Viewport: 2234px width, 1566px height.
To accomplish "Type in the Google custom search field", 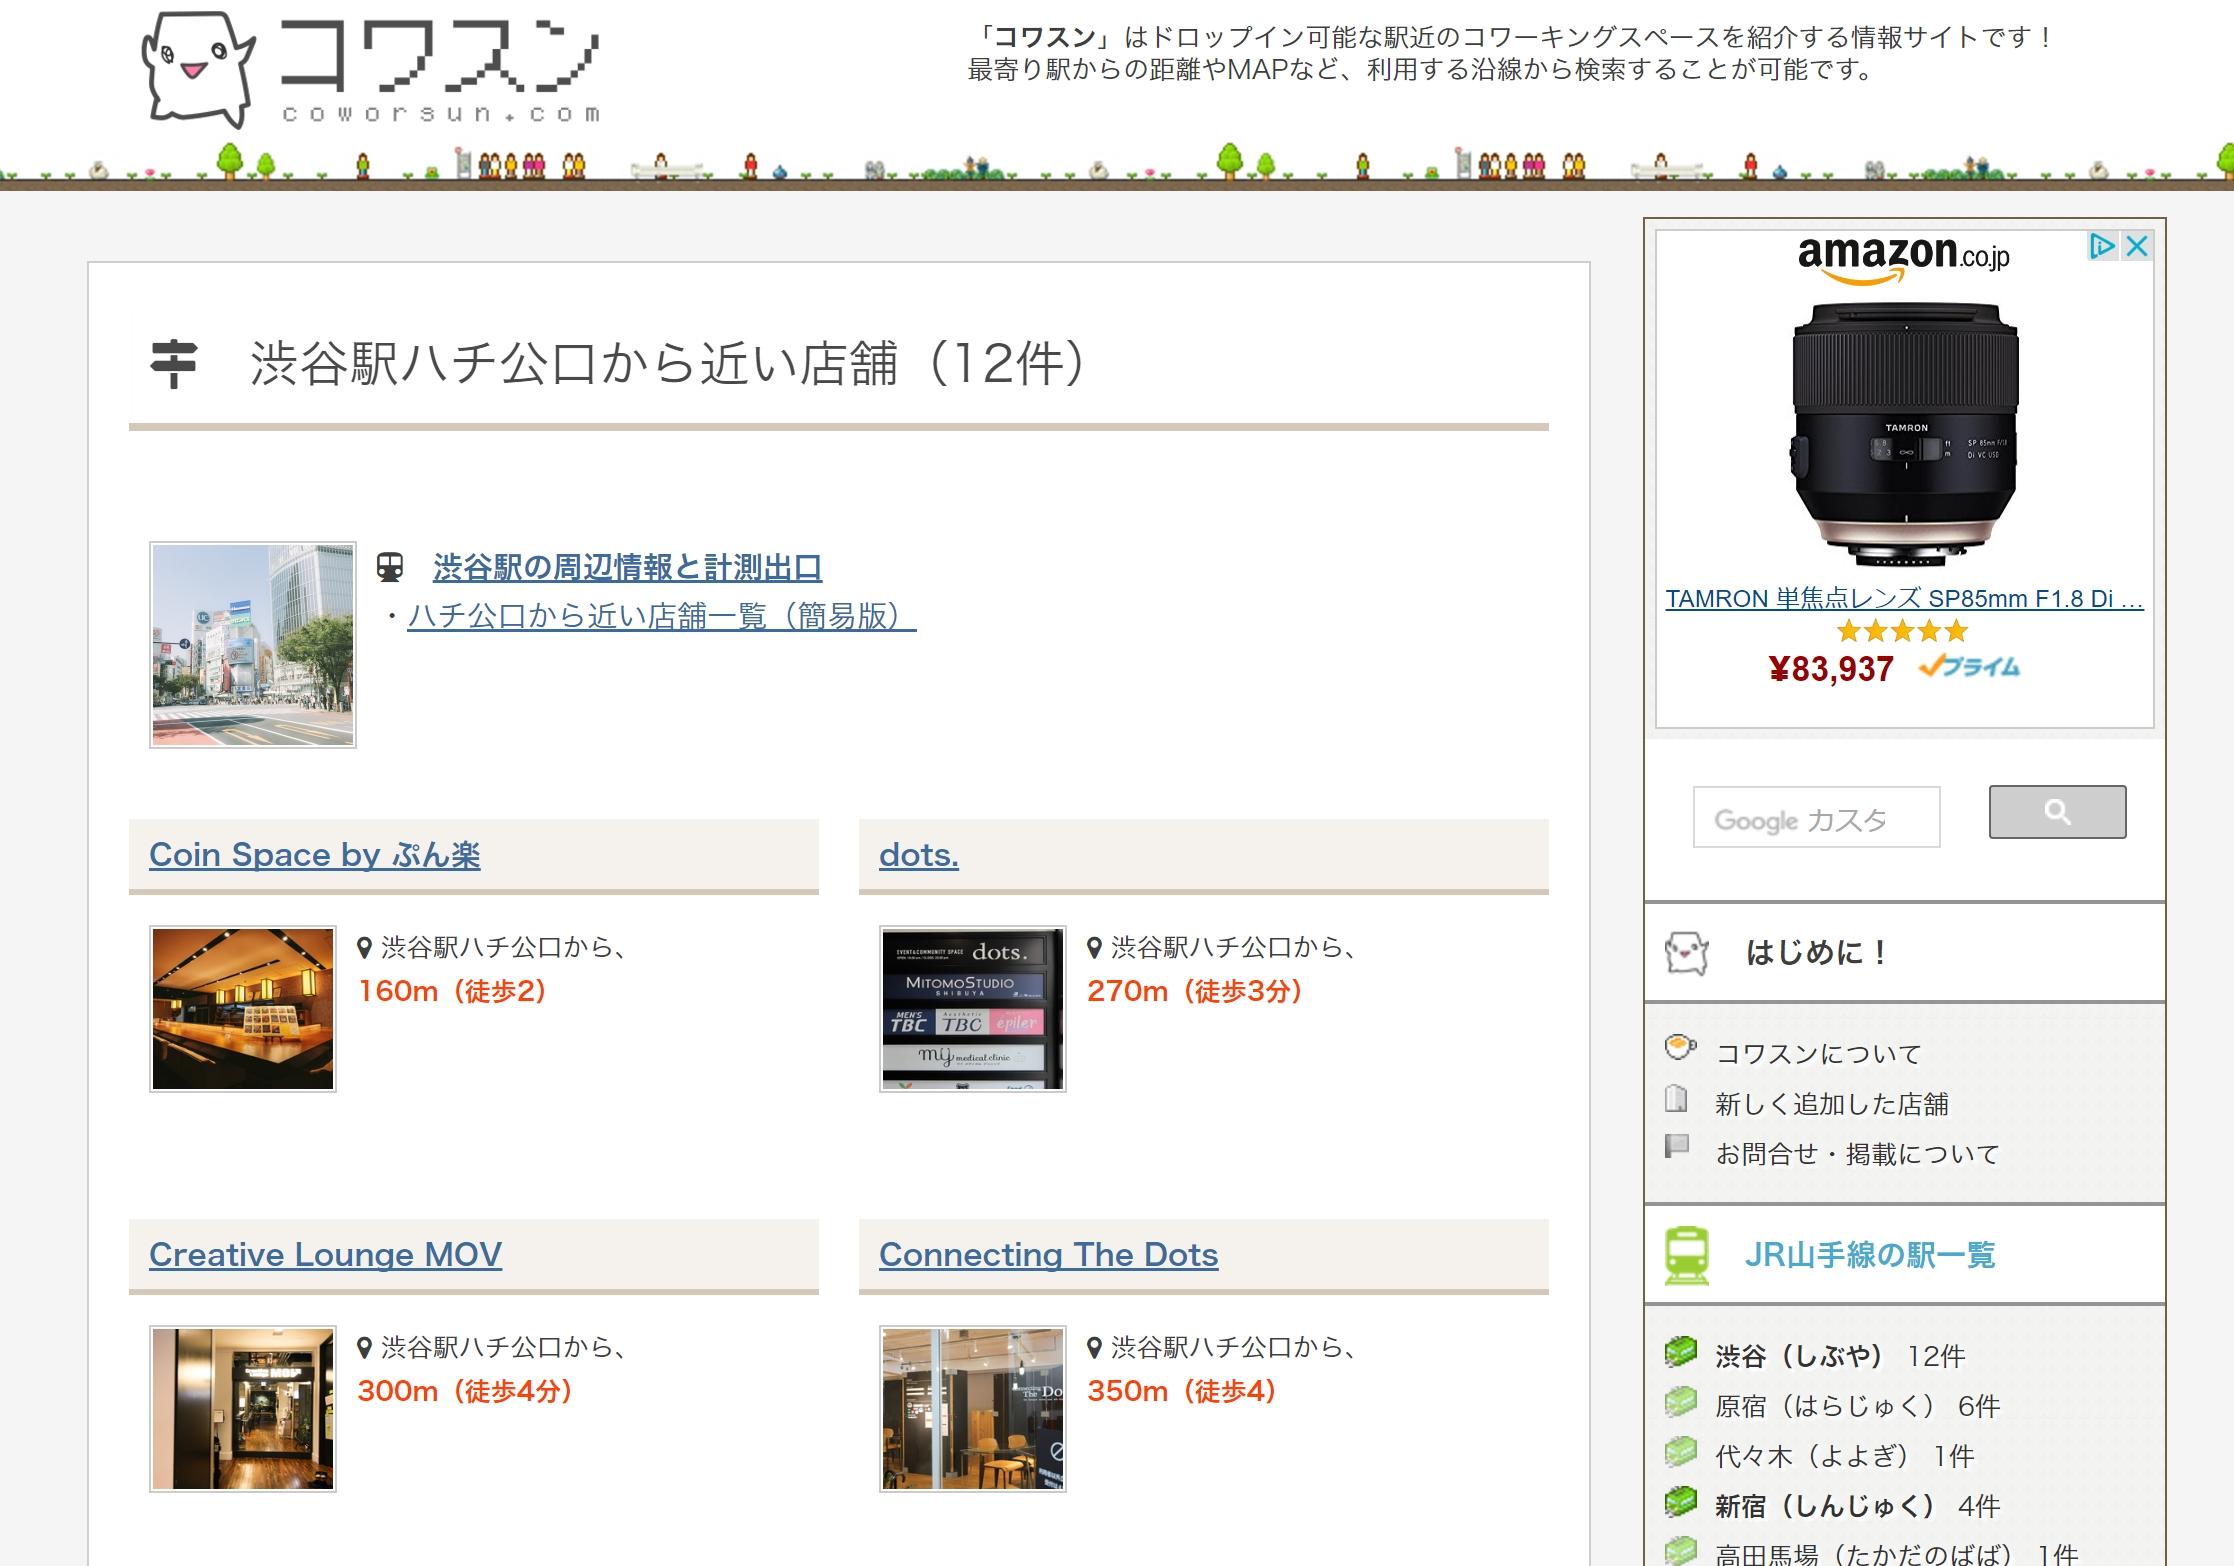I will 1815,817.
